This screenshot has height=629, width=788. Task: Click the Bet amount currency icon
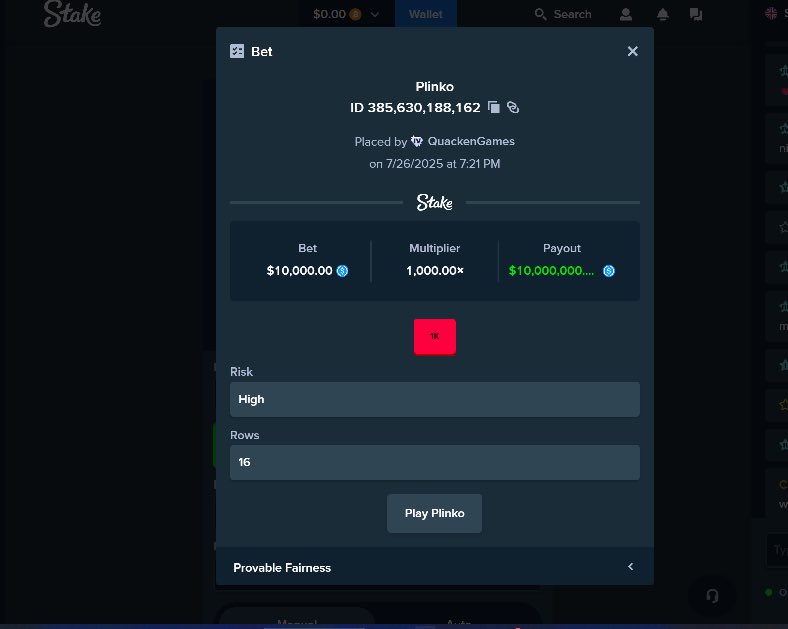342,271
